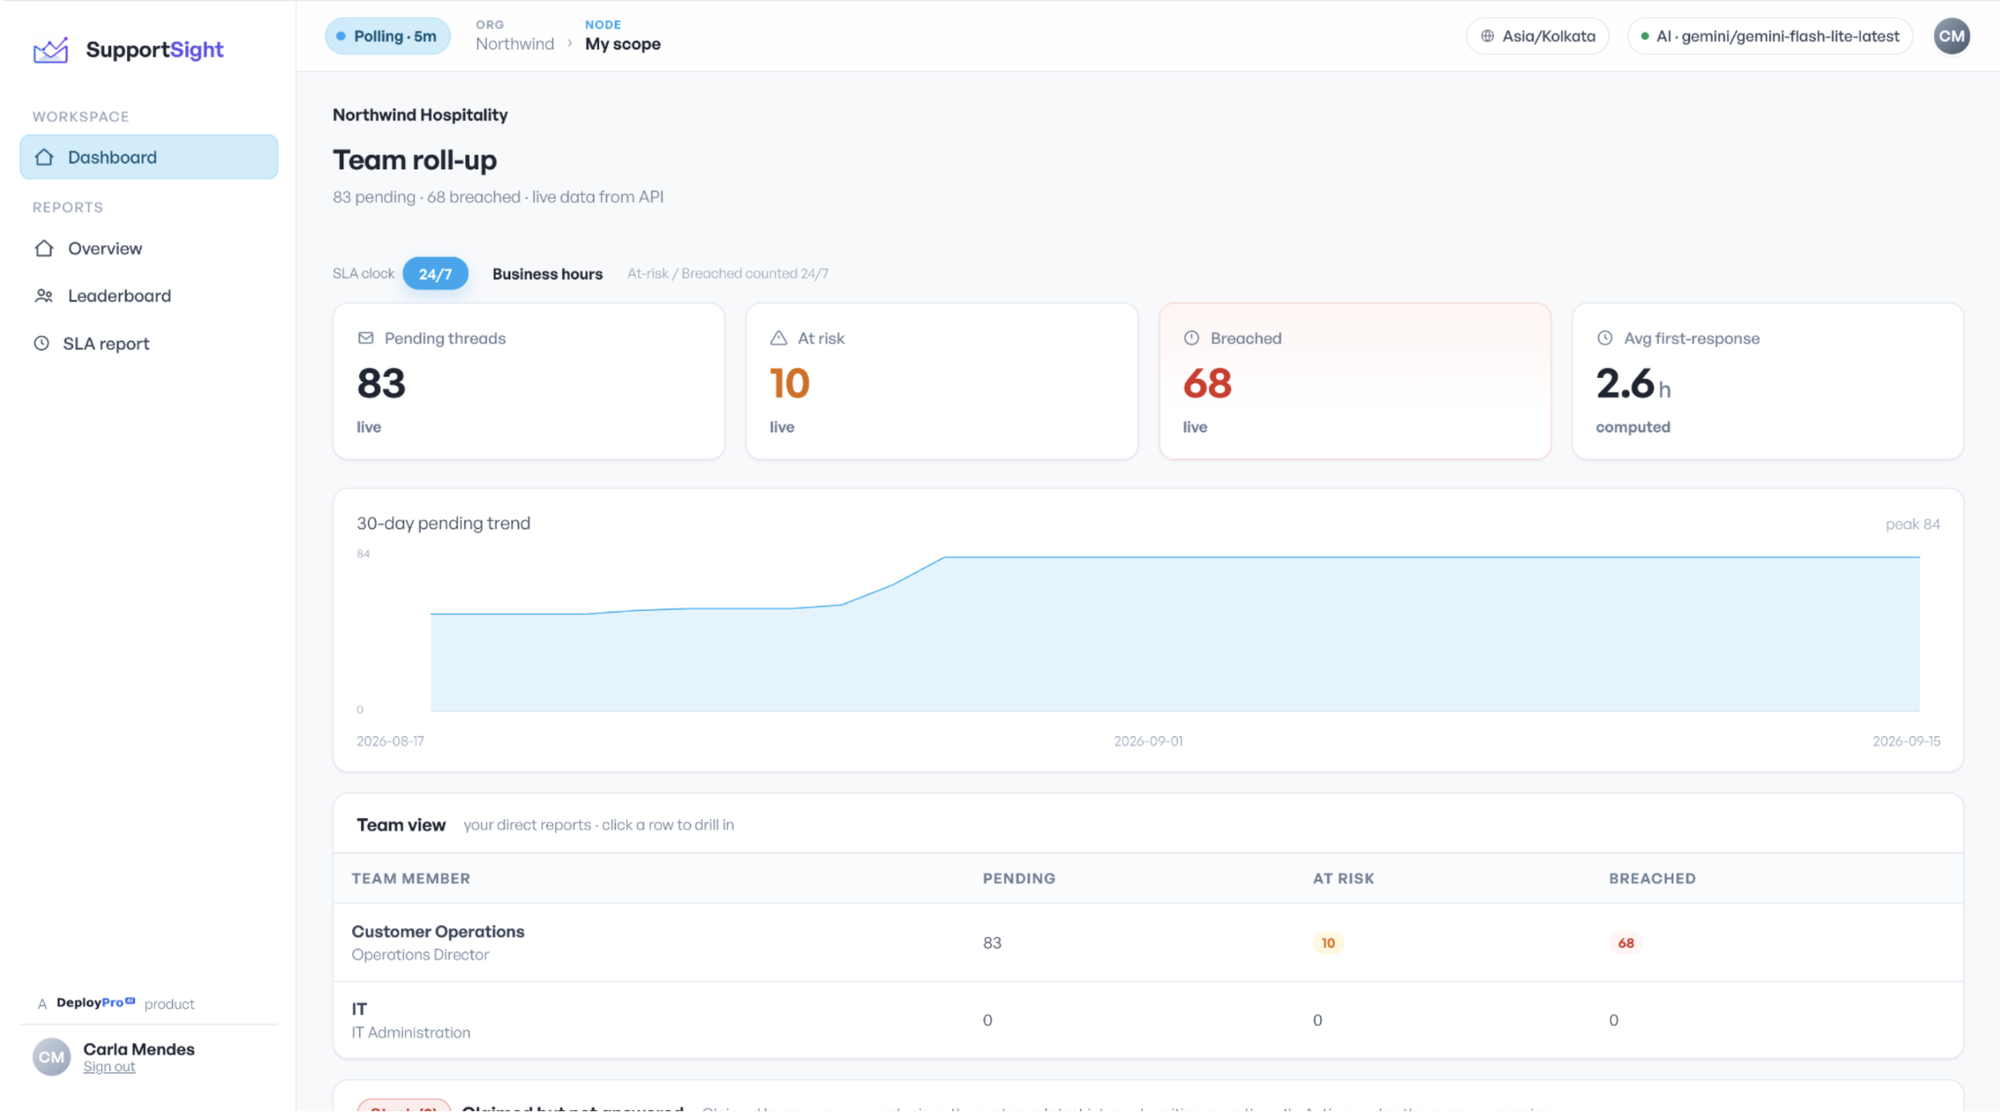Click the SLA report clock icon

(x=42, y=343)
